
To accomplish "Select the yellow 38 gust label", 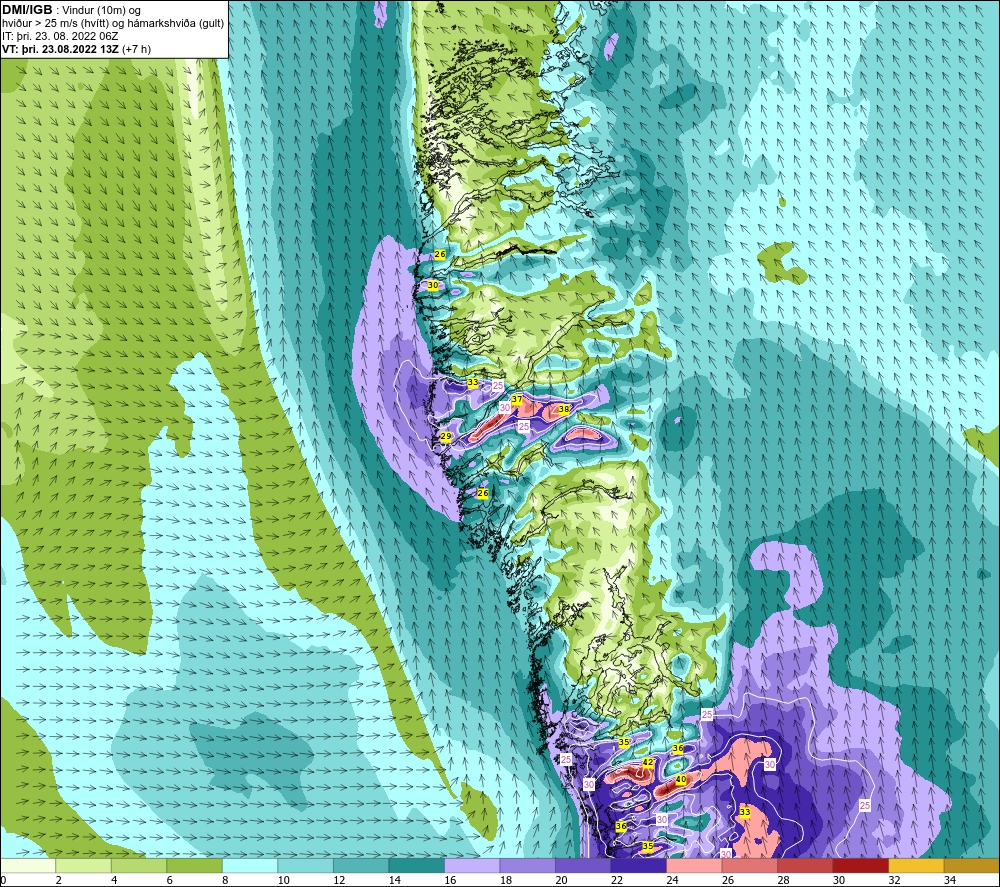I will [564, 409].
